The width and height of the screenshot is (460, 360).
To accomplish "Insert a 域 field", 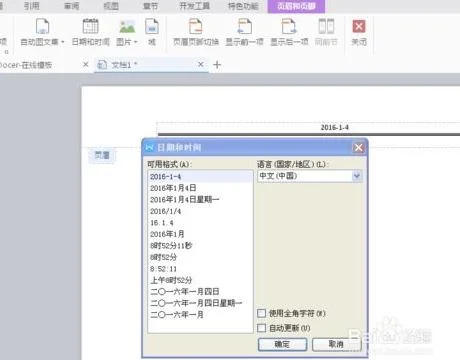I will (152, 32).
